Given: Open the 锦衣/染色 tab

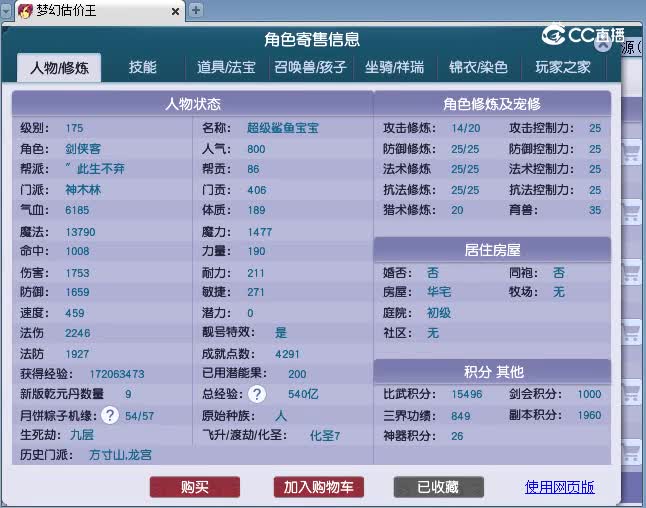Looking at the screenshot, I should [x=478, y=67].
